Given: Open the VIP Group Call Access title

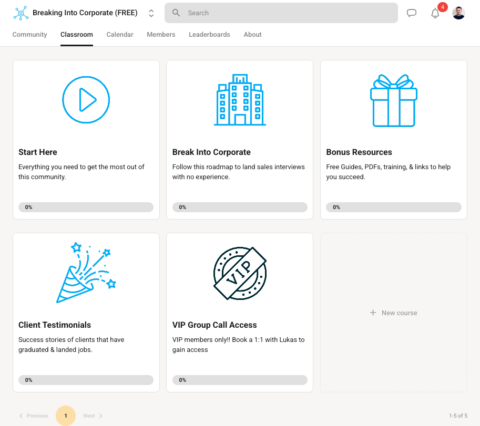Looking at the screenshot, I should 215,325.
